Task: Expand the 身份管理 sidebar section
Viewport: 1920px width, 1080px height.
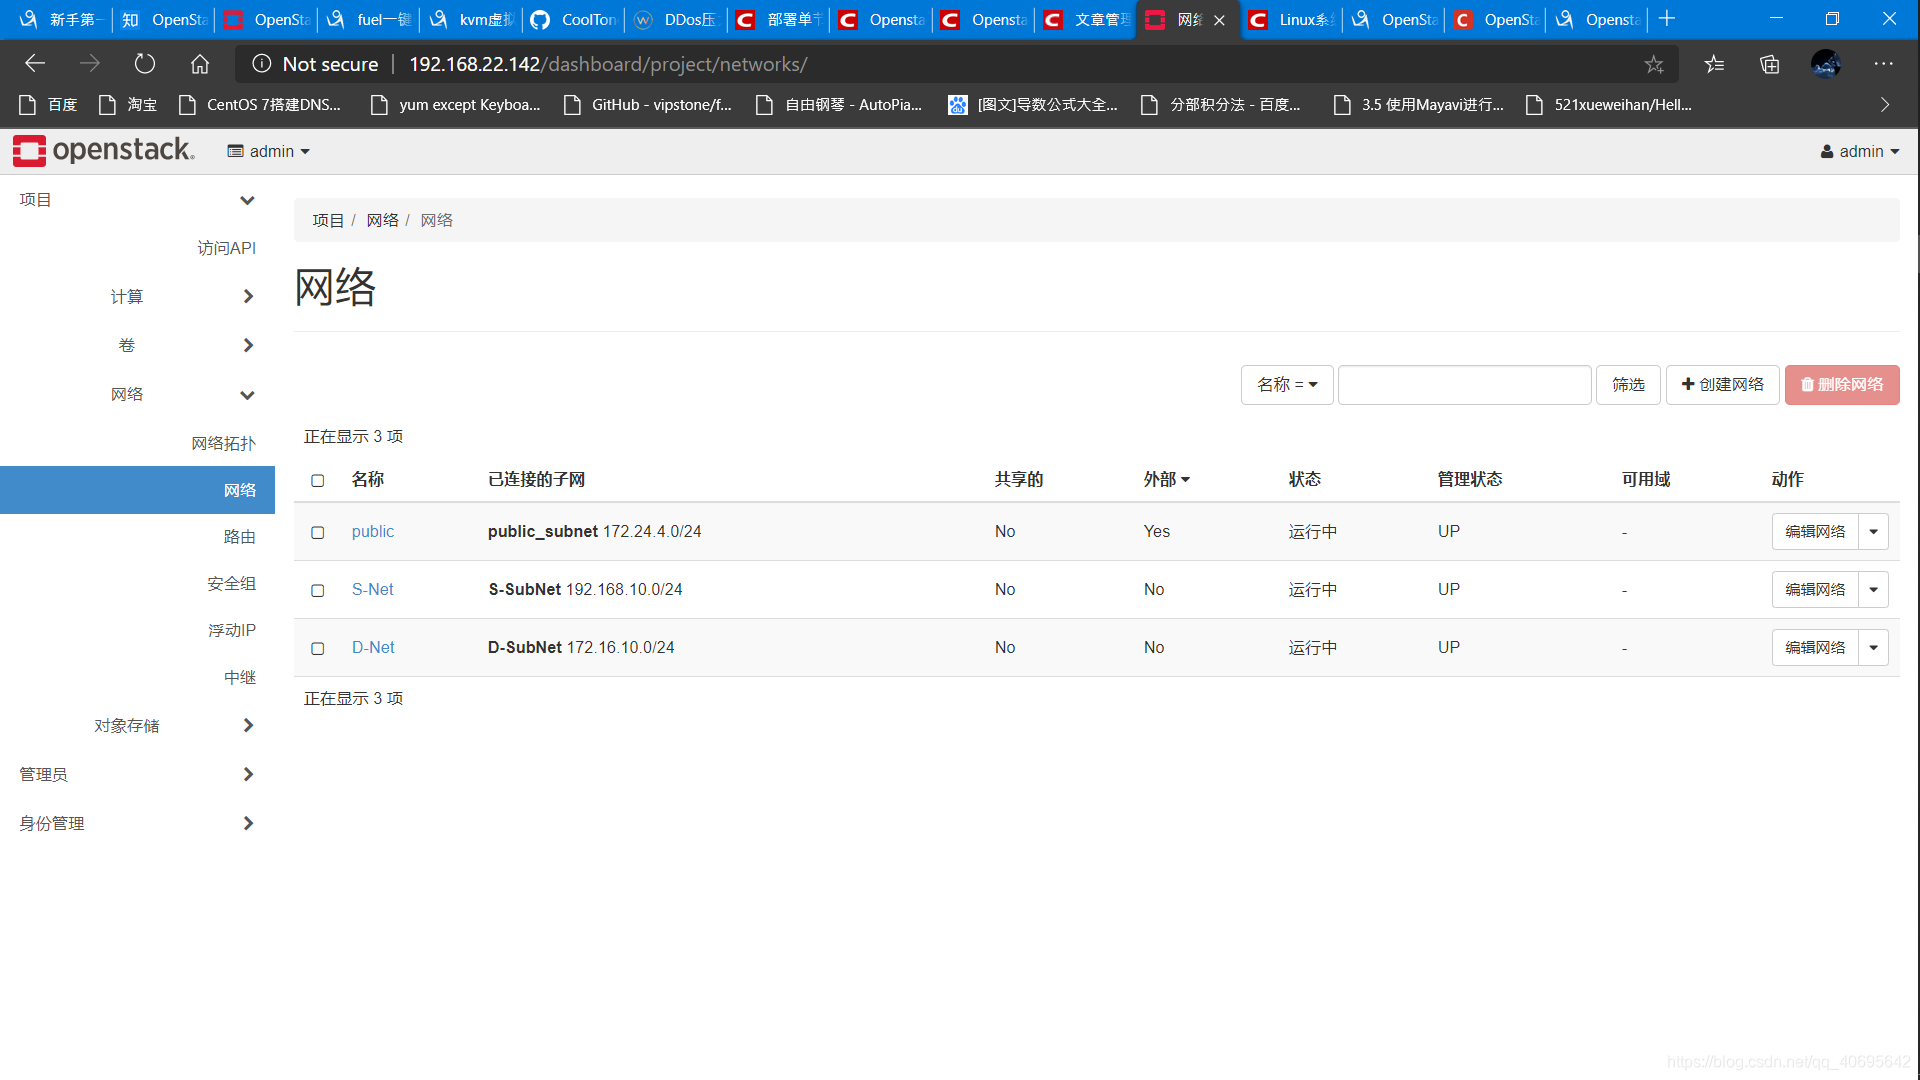Action: click(137, 824)
